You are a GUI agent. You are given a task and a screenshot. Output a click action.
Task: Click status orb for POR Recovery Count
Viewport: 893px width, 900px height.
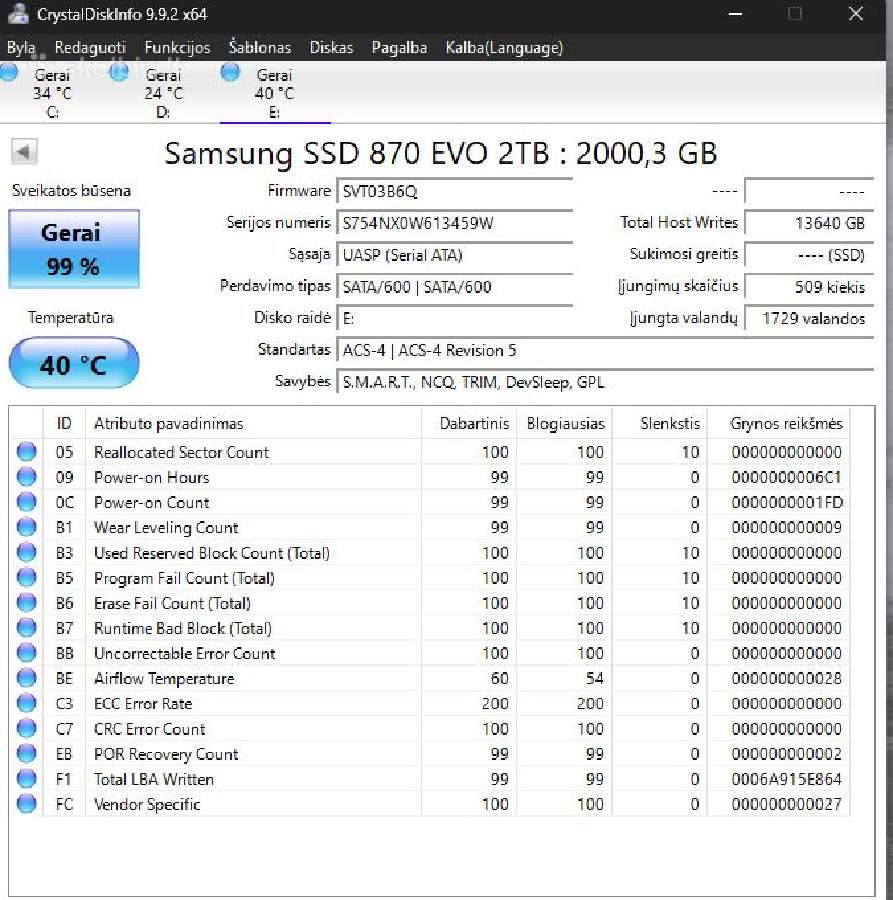point(26,754)
